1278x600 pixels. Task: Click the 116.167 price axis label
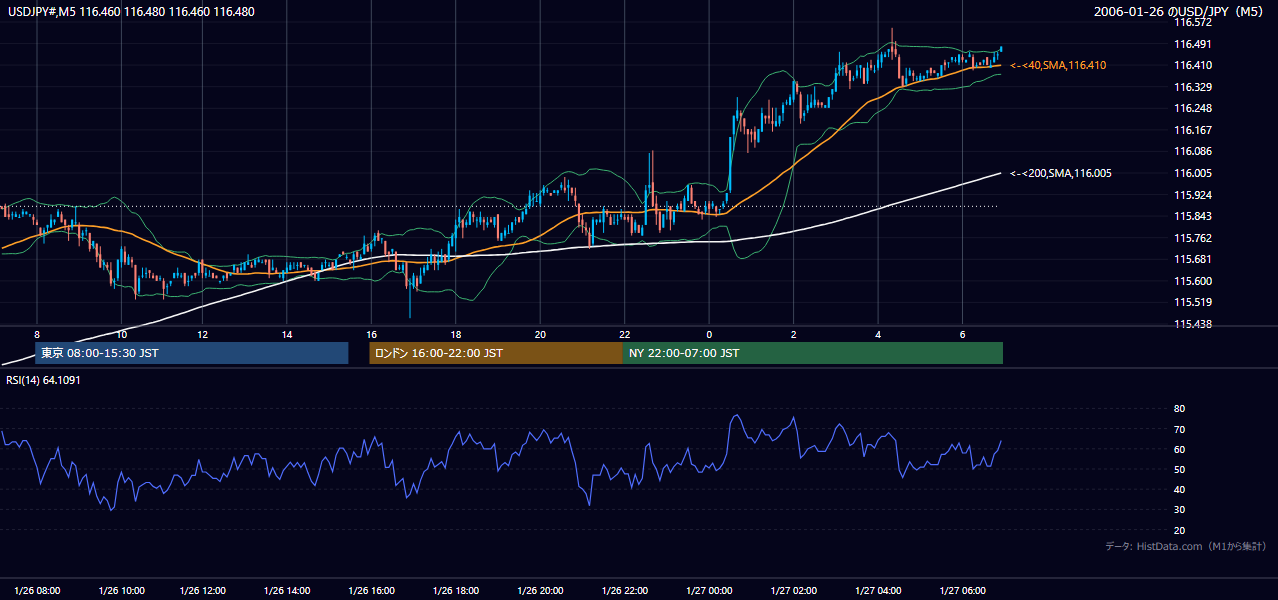coord(1191,130)
